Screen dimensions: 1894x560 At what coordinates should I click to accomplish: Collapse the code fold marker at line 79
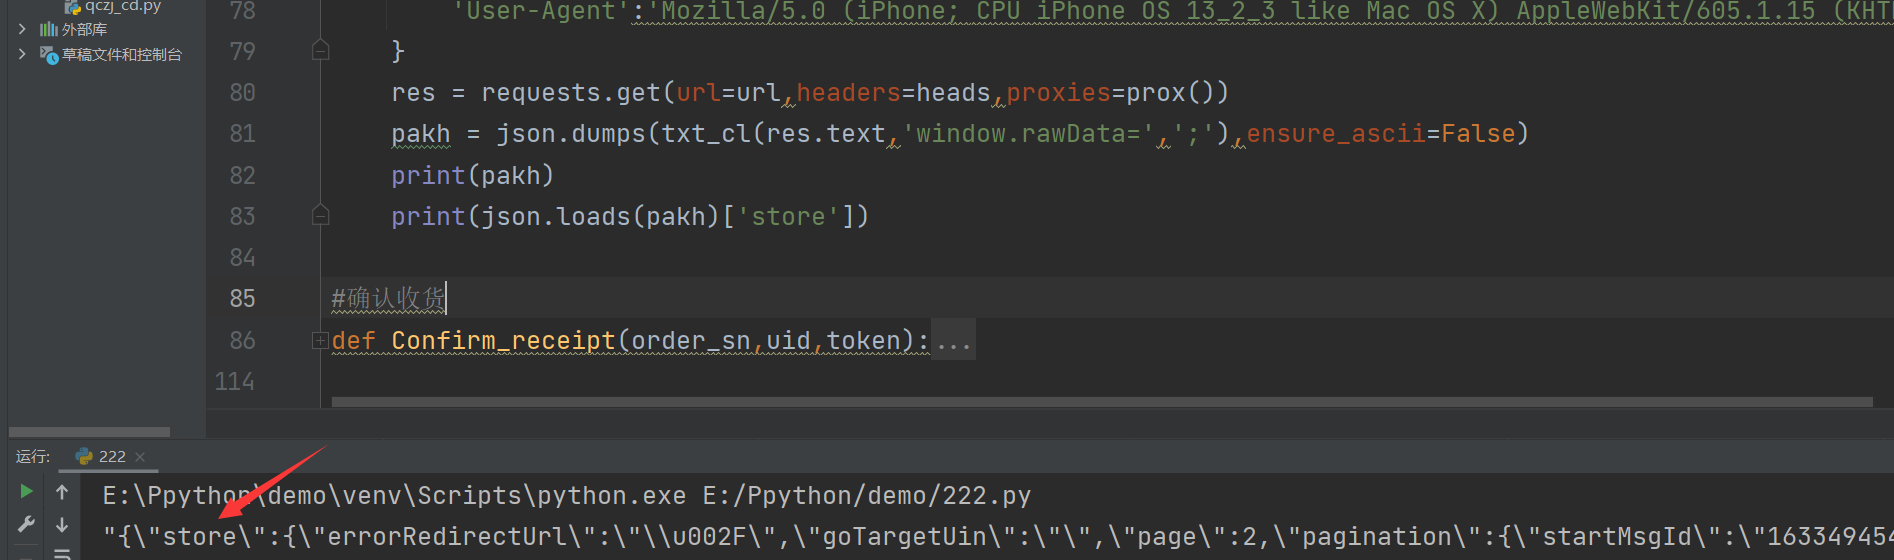click(320, 50)
